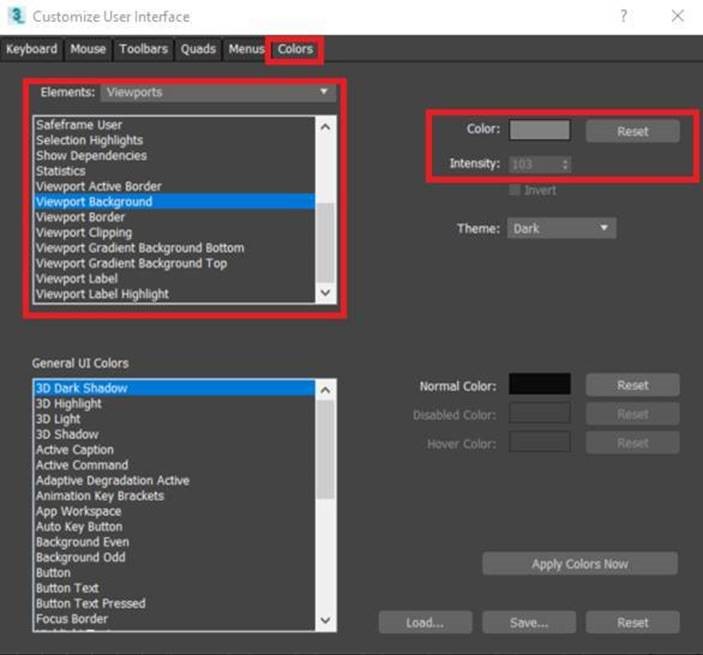703x655 pixels.
Task: Select Viewport Gradient Background Top item
Action: pyautogui.click(x=131, y=263)
